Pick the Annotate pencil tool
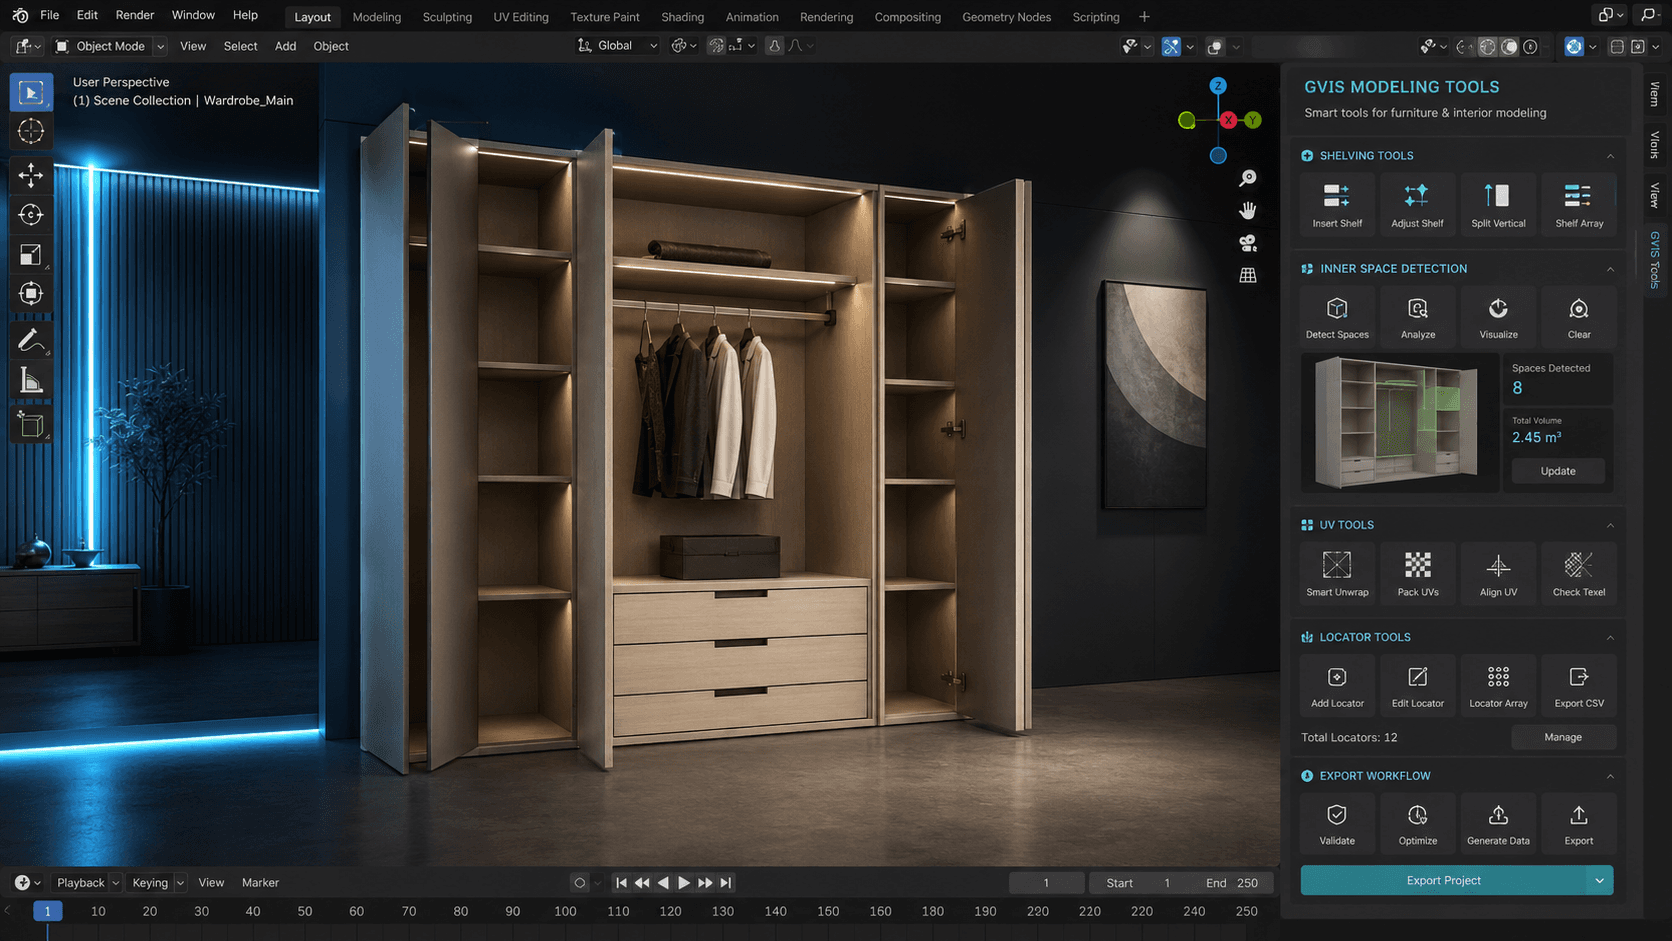The height and width of the screenshot is (941, 1672). pyautogui.click(x=31, y=341)
